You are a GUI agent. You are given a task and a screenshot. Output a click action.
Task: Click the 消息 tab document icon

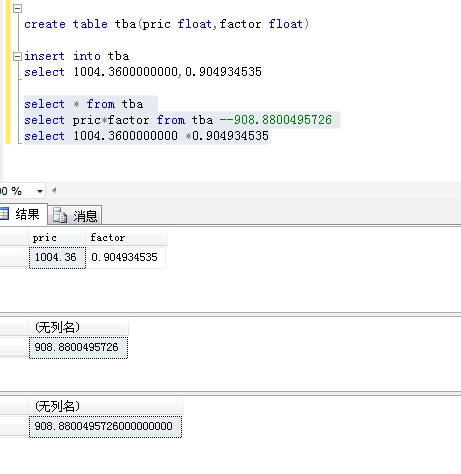click(x=60, y=215)
